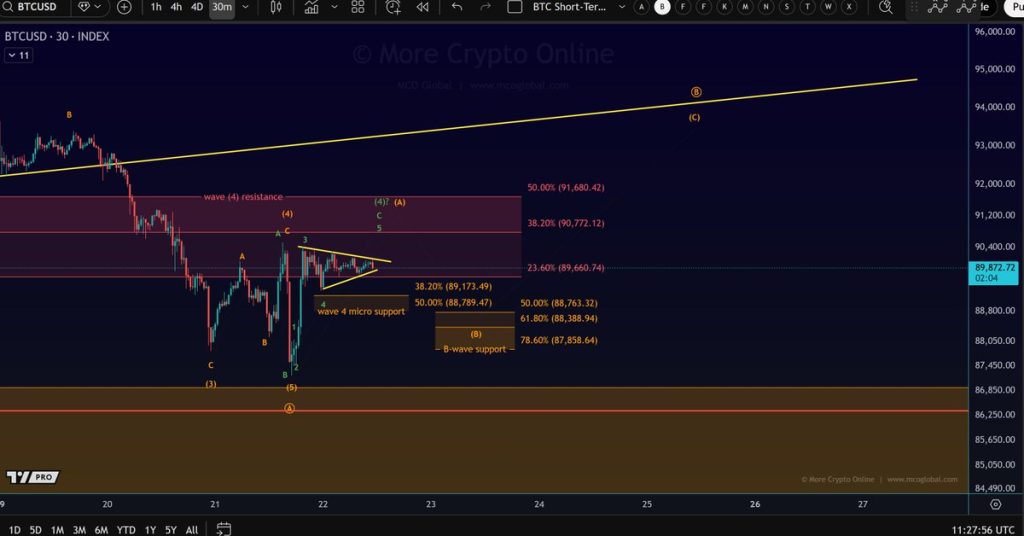
Task: Select watchlist circle K
Action: [x=727, y=7]
